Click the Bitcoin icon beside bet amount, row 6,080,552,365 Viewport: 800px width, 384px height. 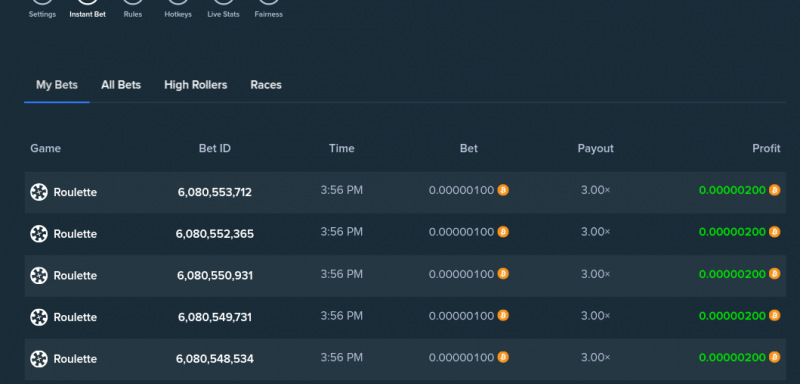click(x=503, y=232)
